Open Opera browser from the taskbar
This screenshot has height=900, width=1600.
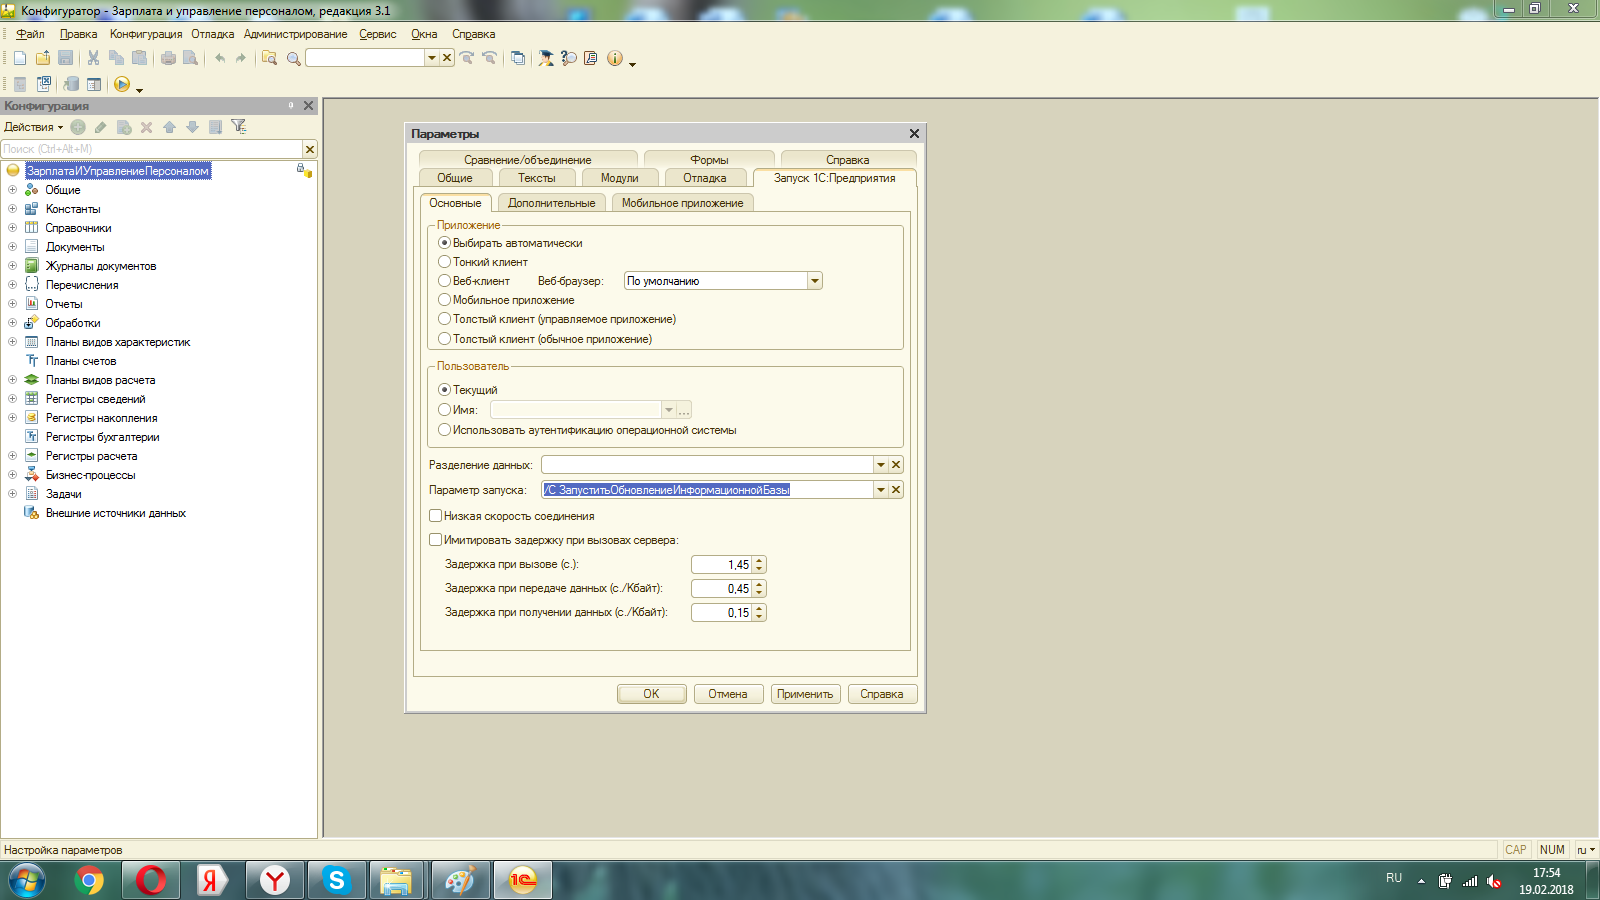coord(151,880)
